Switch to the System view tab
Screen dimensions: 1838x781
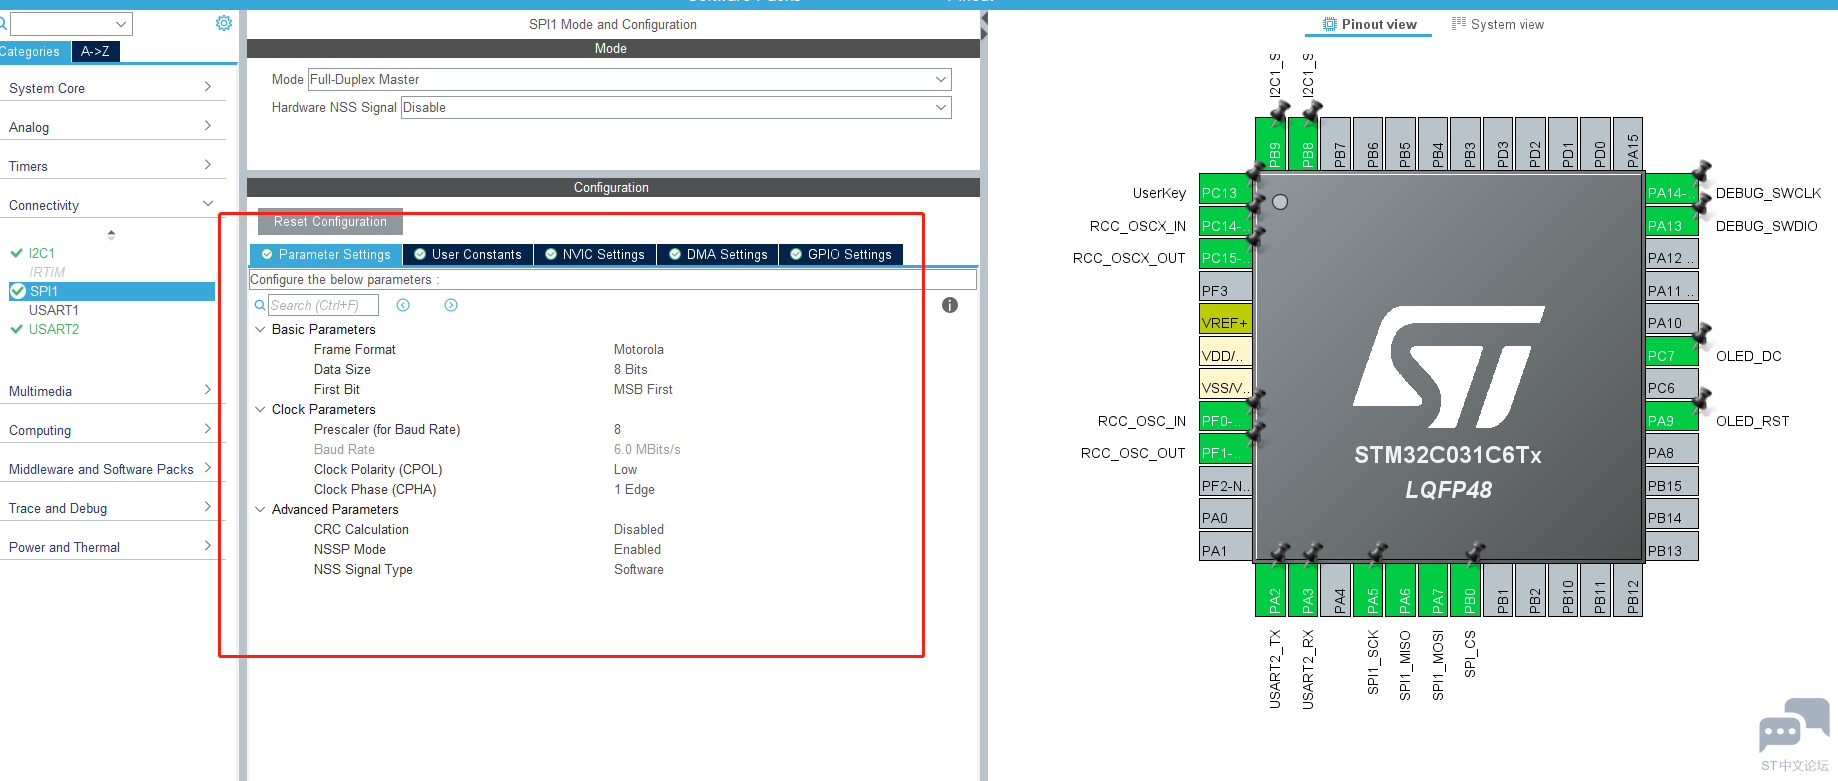pyautogui.click(x=1498, y=24)
